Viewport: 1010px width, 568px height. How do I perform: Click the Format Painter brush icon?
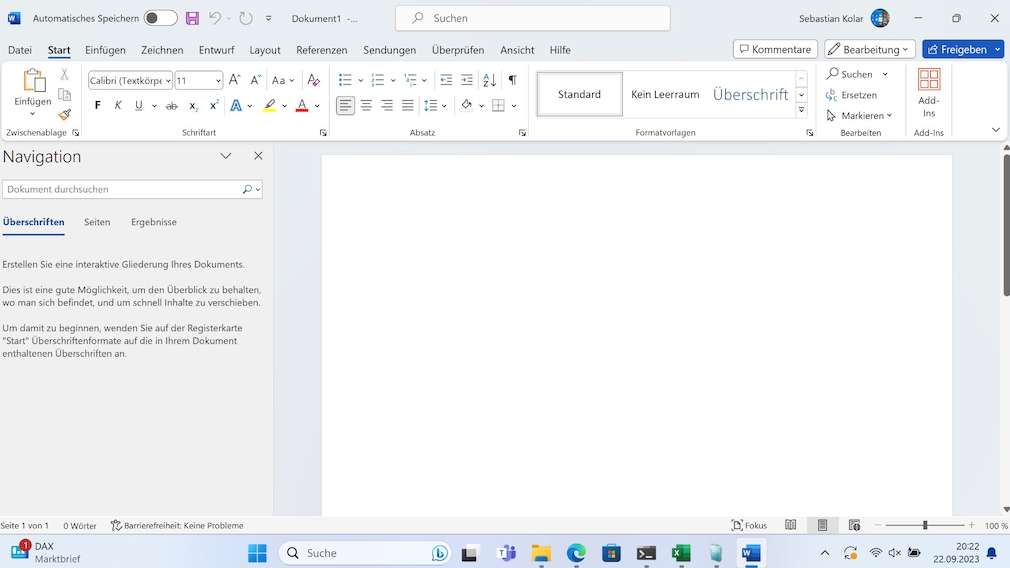[65, 115]
